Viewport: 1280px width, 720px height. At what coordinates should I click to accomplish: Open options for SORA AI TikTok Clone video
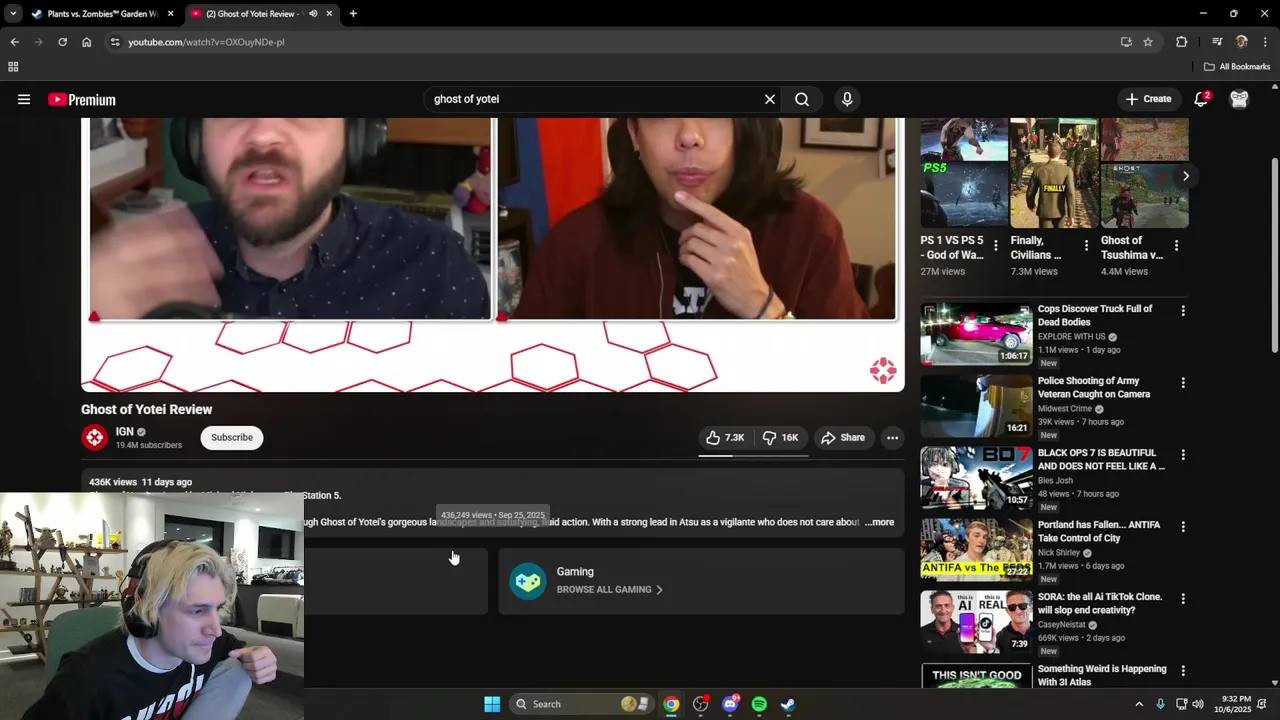[1183, 599]
